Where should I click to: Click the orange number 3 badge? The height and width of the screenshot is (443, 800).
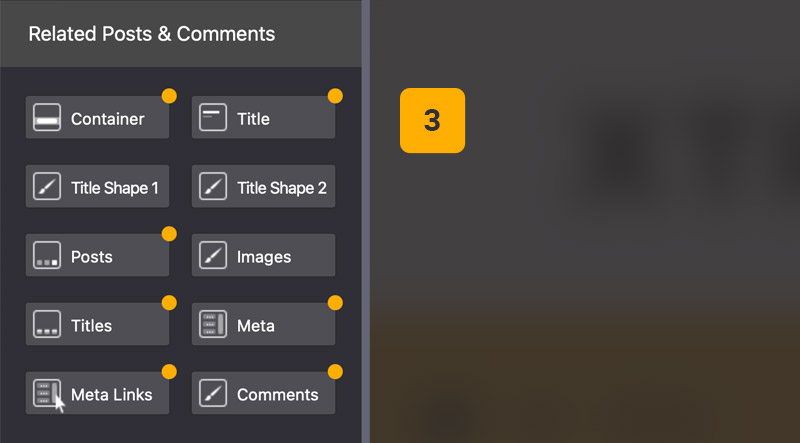pyautogui.click(x=432, y=121)
